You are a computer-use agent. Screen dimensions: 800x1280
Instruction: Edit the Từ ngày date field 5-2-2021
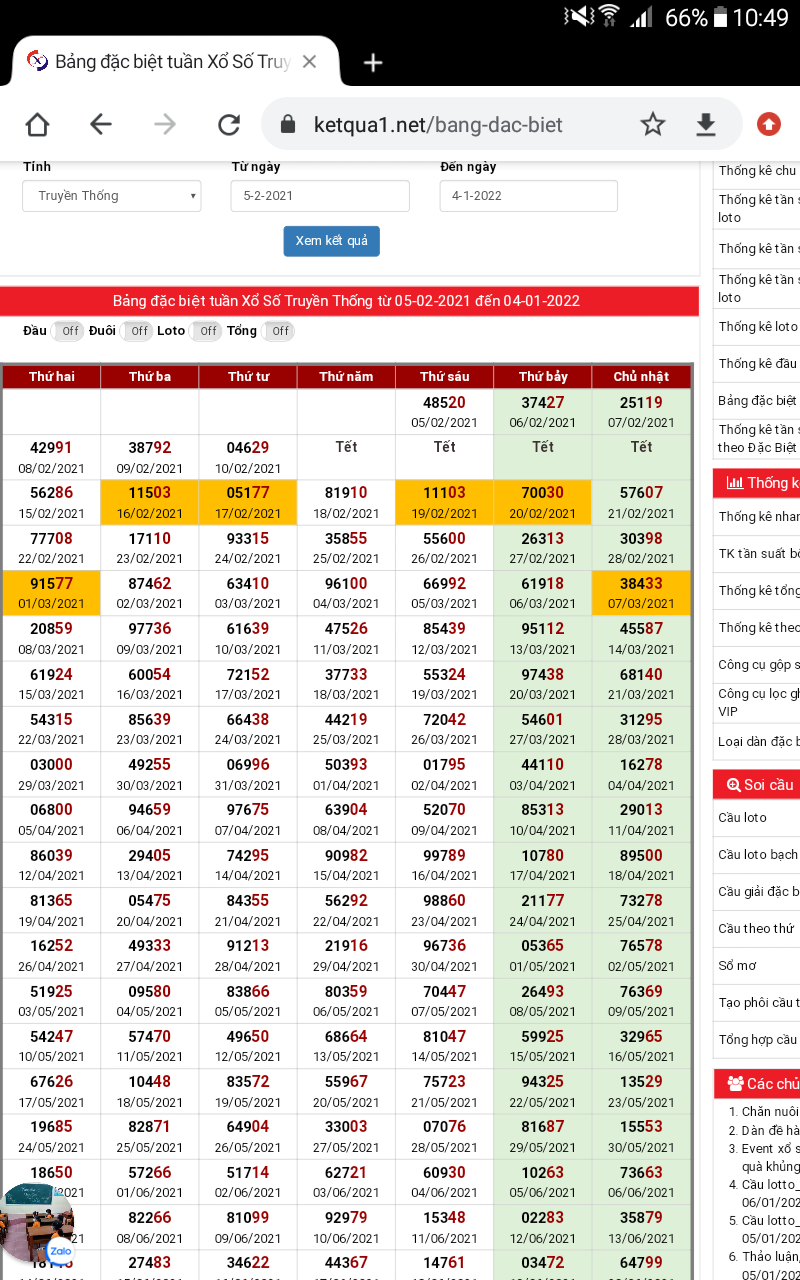320,196
